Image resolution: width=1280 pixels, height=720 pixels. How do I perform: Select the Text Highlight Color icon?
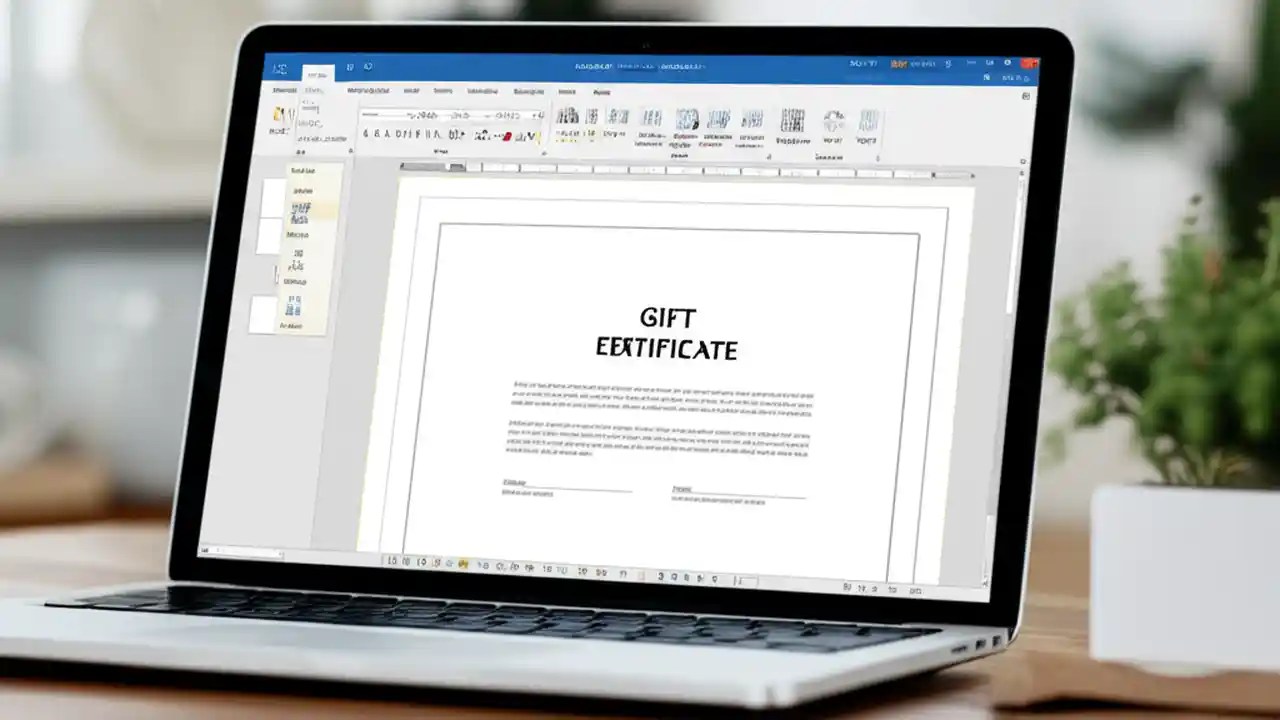point(527,133)
